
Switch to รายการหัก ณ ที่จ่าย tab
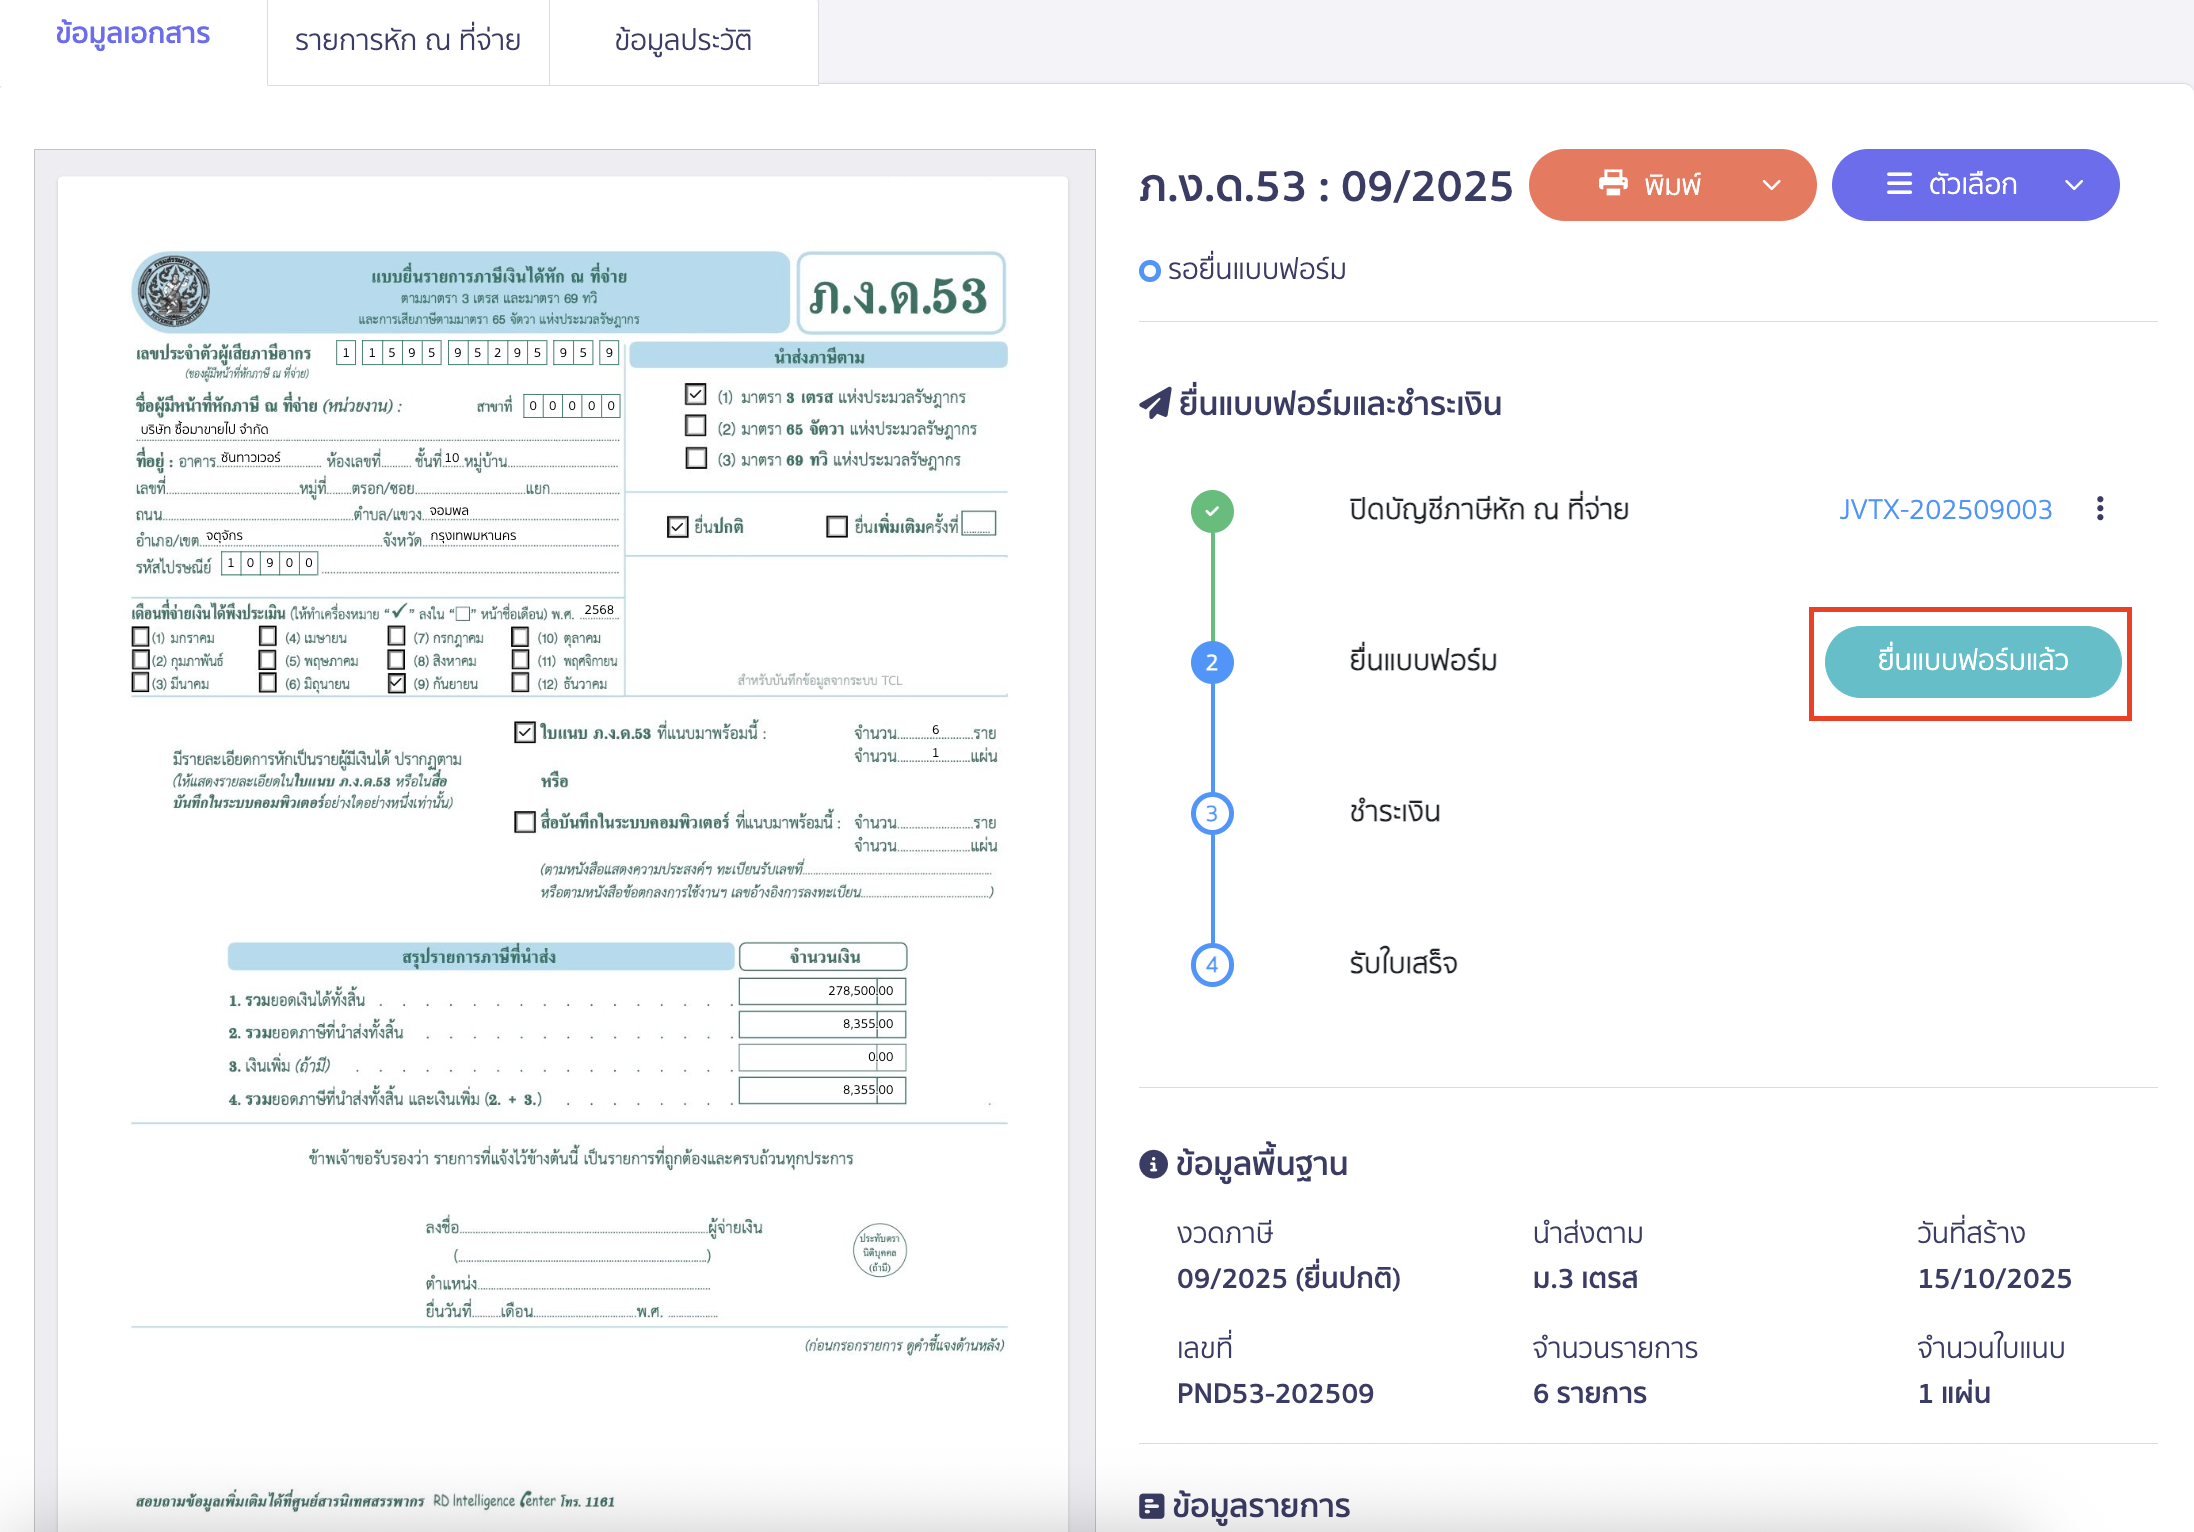pyautogui.click(x=407, y=41)
